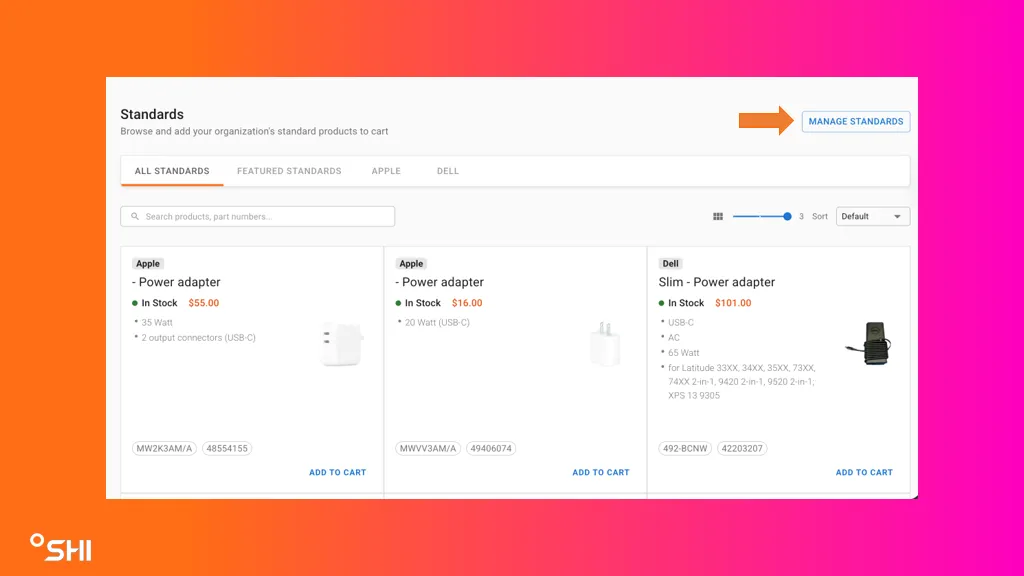Click the 35 Watt Apple adapter thumbnail
Screen dimensions: 1024x576
tap(342, 344)
